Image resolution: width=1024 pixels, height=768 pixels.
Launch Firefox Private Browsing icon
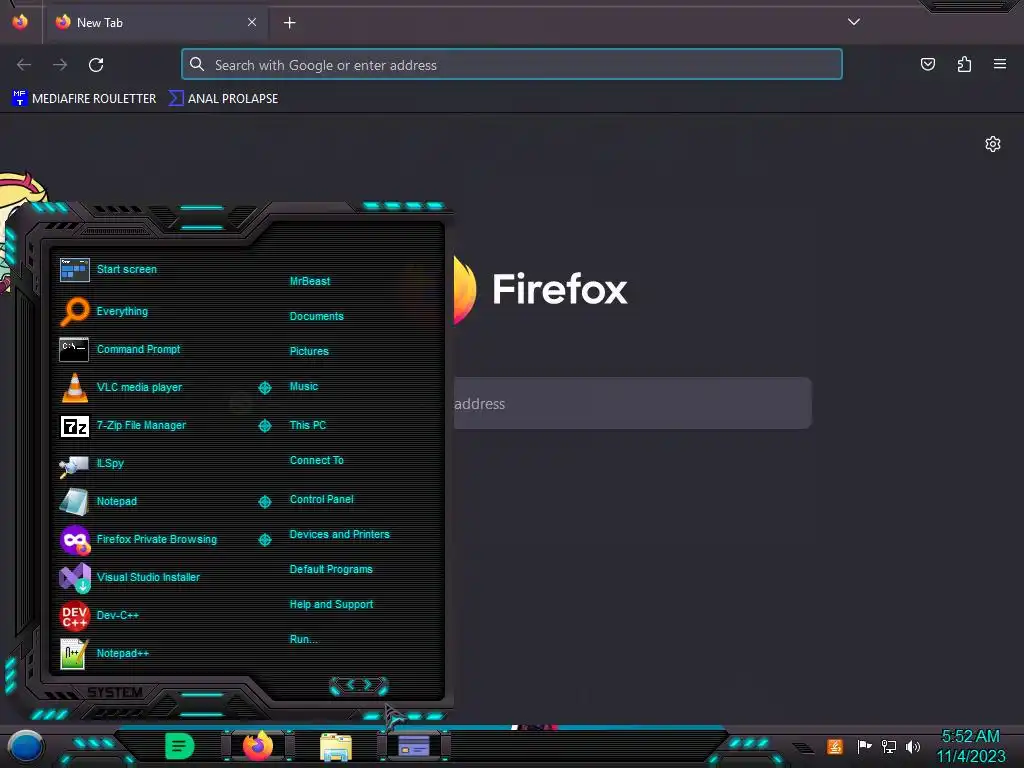click(x=74, y=540)
